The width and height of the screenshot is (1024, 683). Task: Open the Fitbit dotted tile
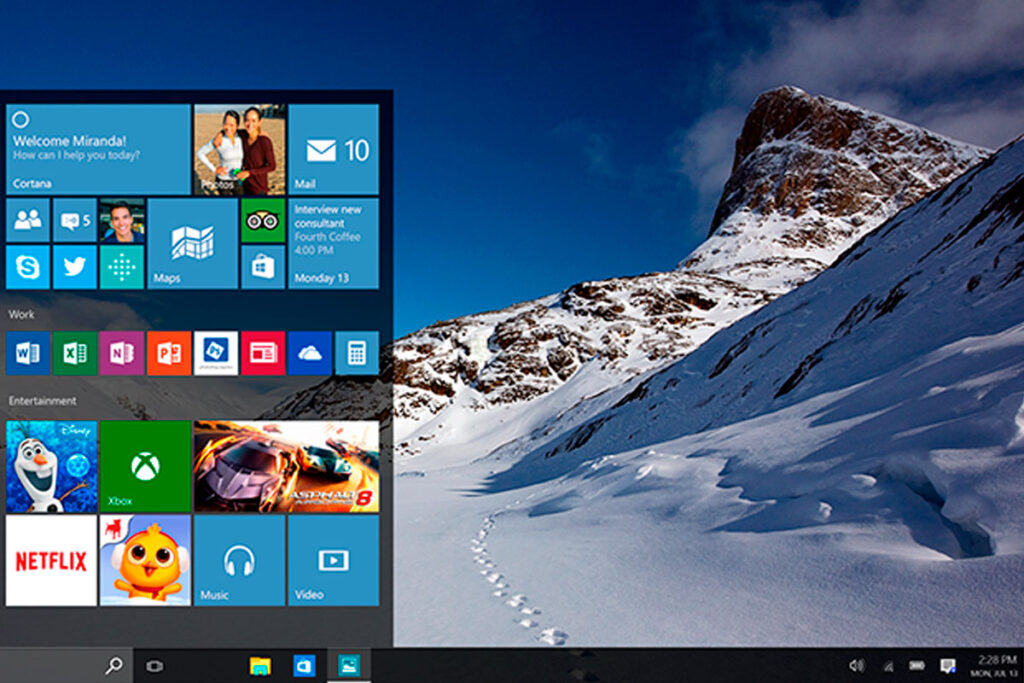122,267
